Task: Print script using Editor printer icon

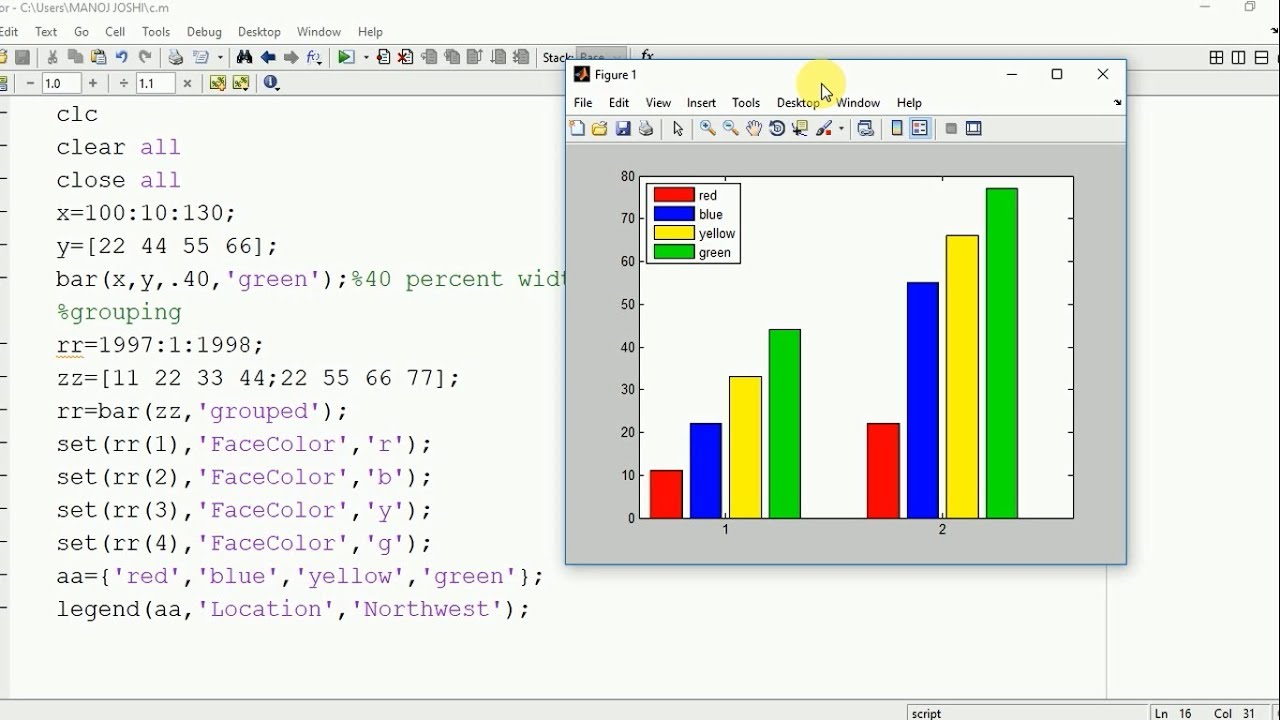Action: coord(175,58)
